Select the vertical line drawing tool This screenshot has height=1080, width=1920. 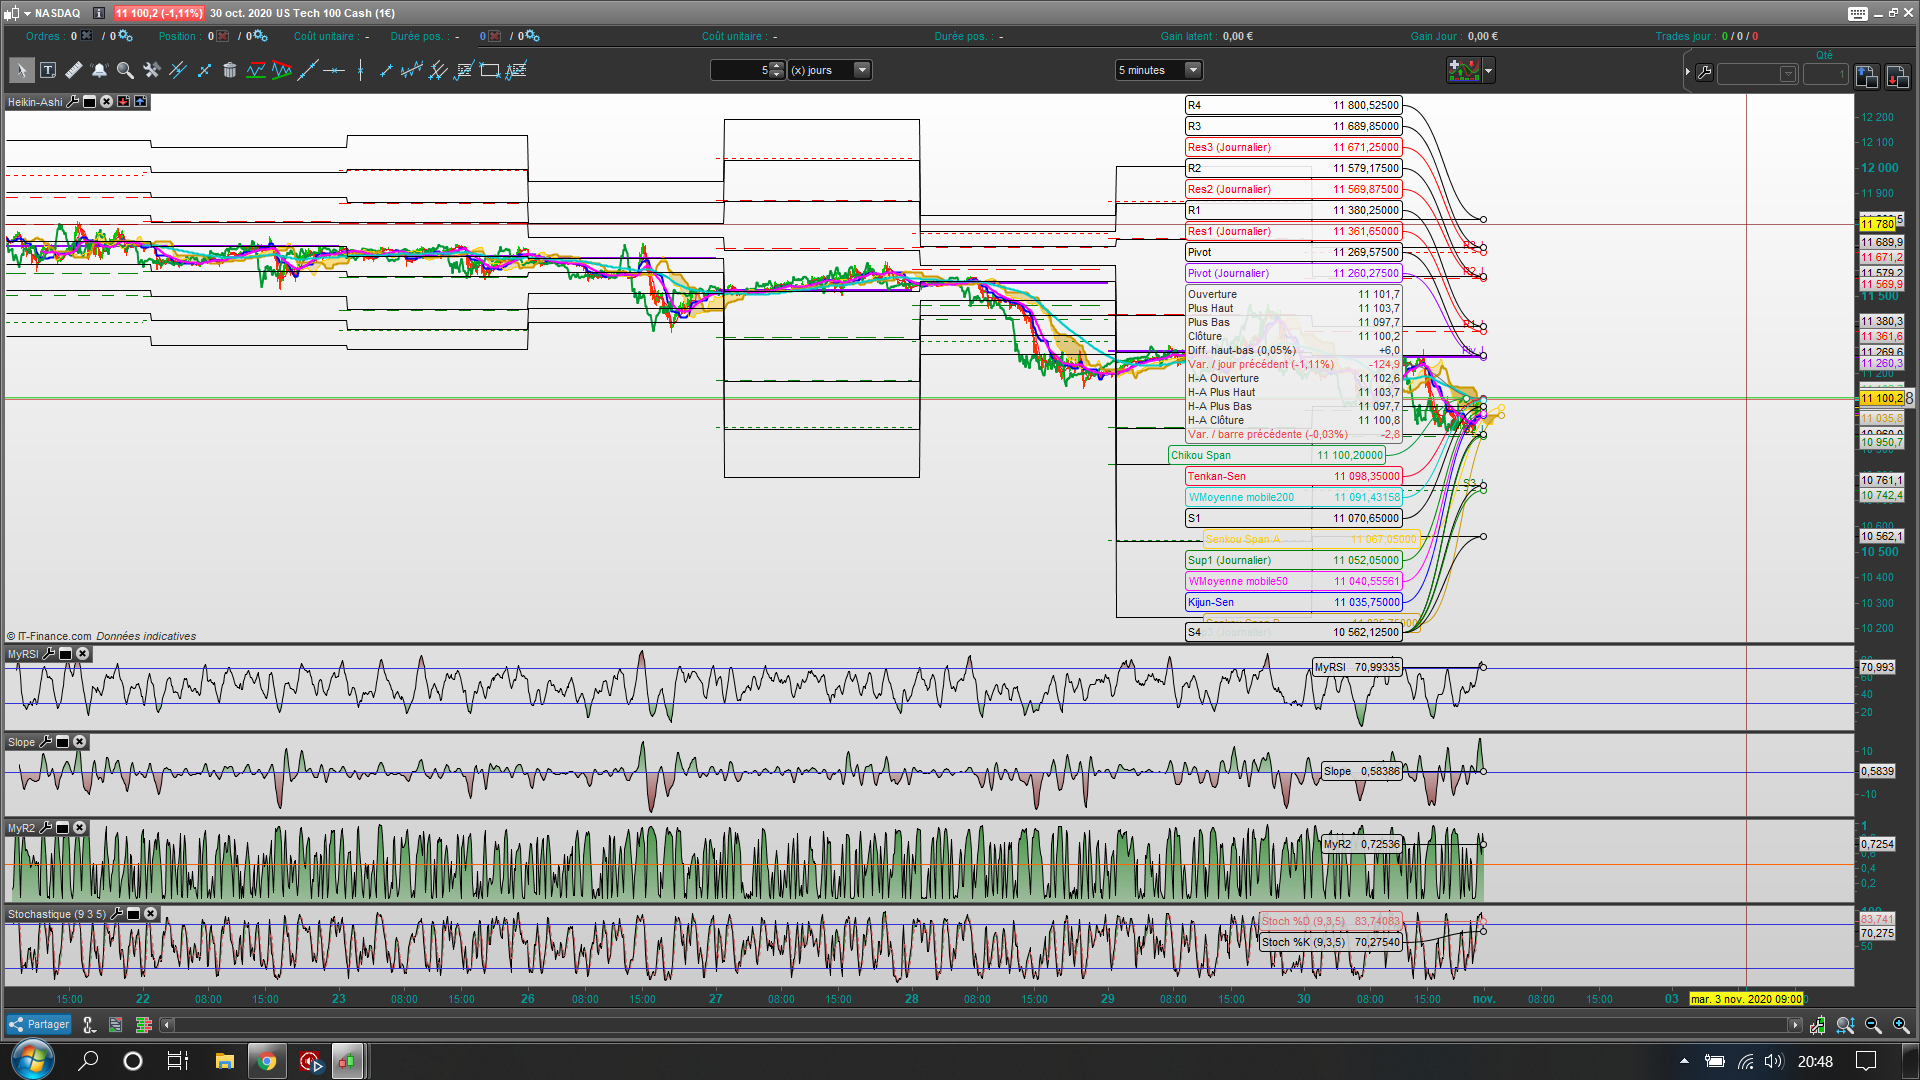click(360, 70)
